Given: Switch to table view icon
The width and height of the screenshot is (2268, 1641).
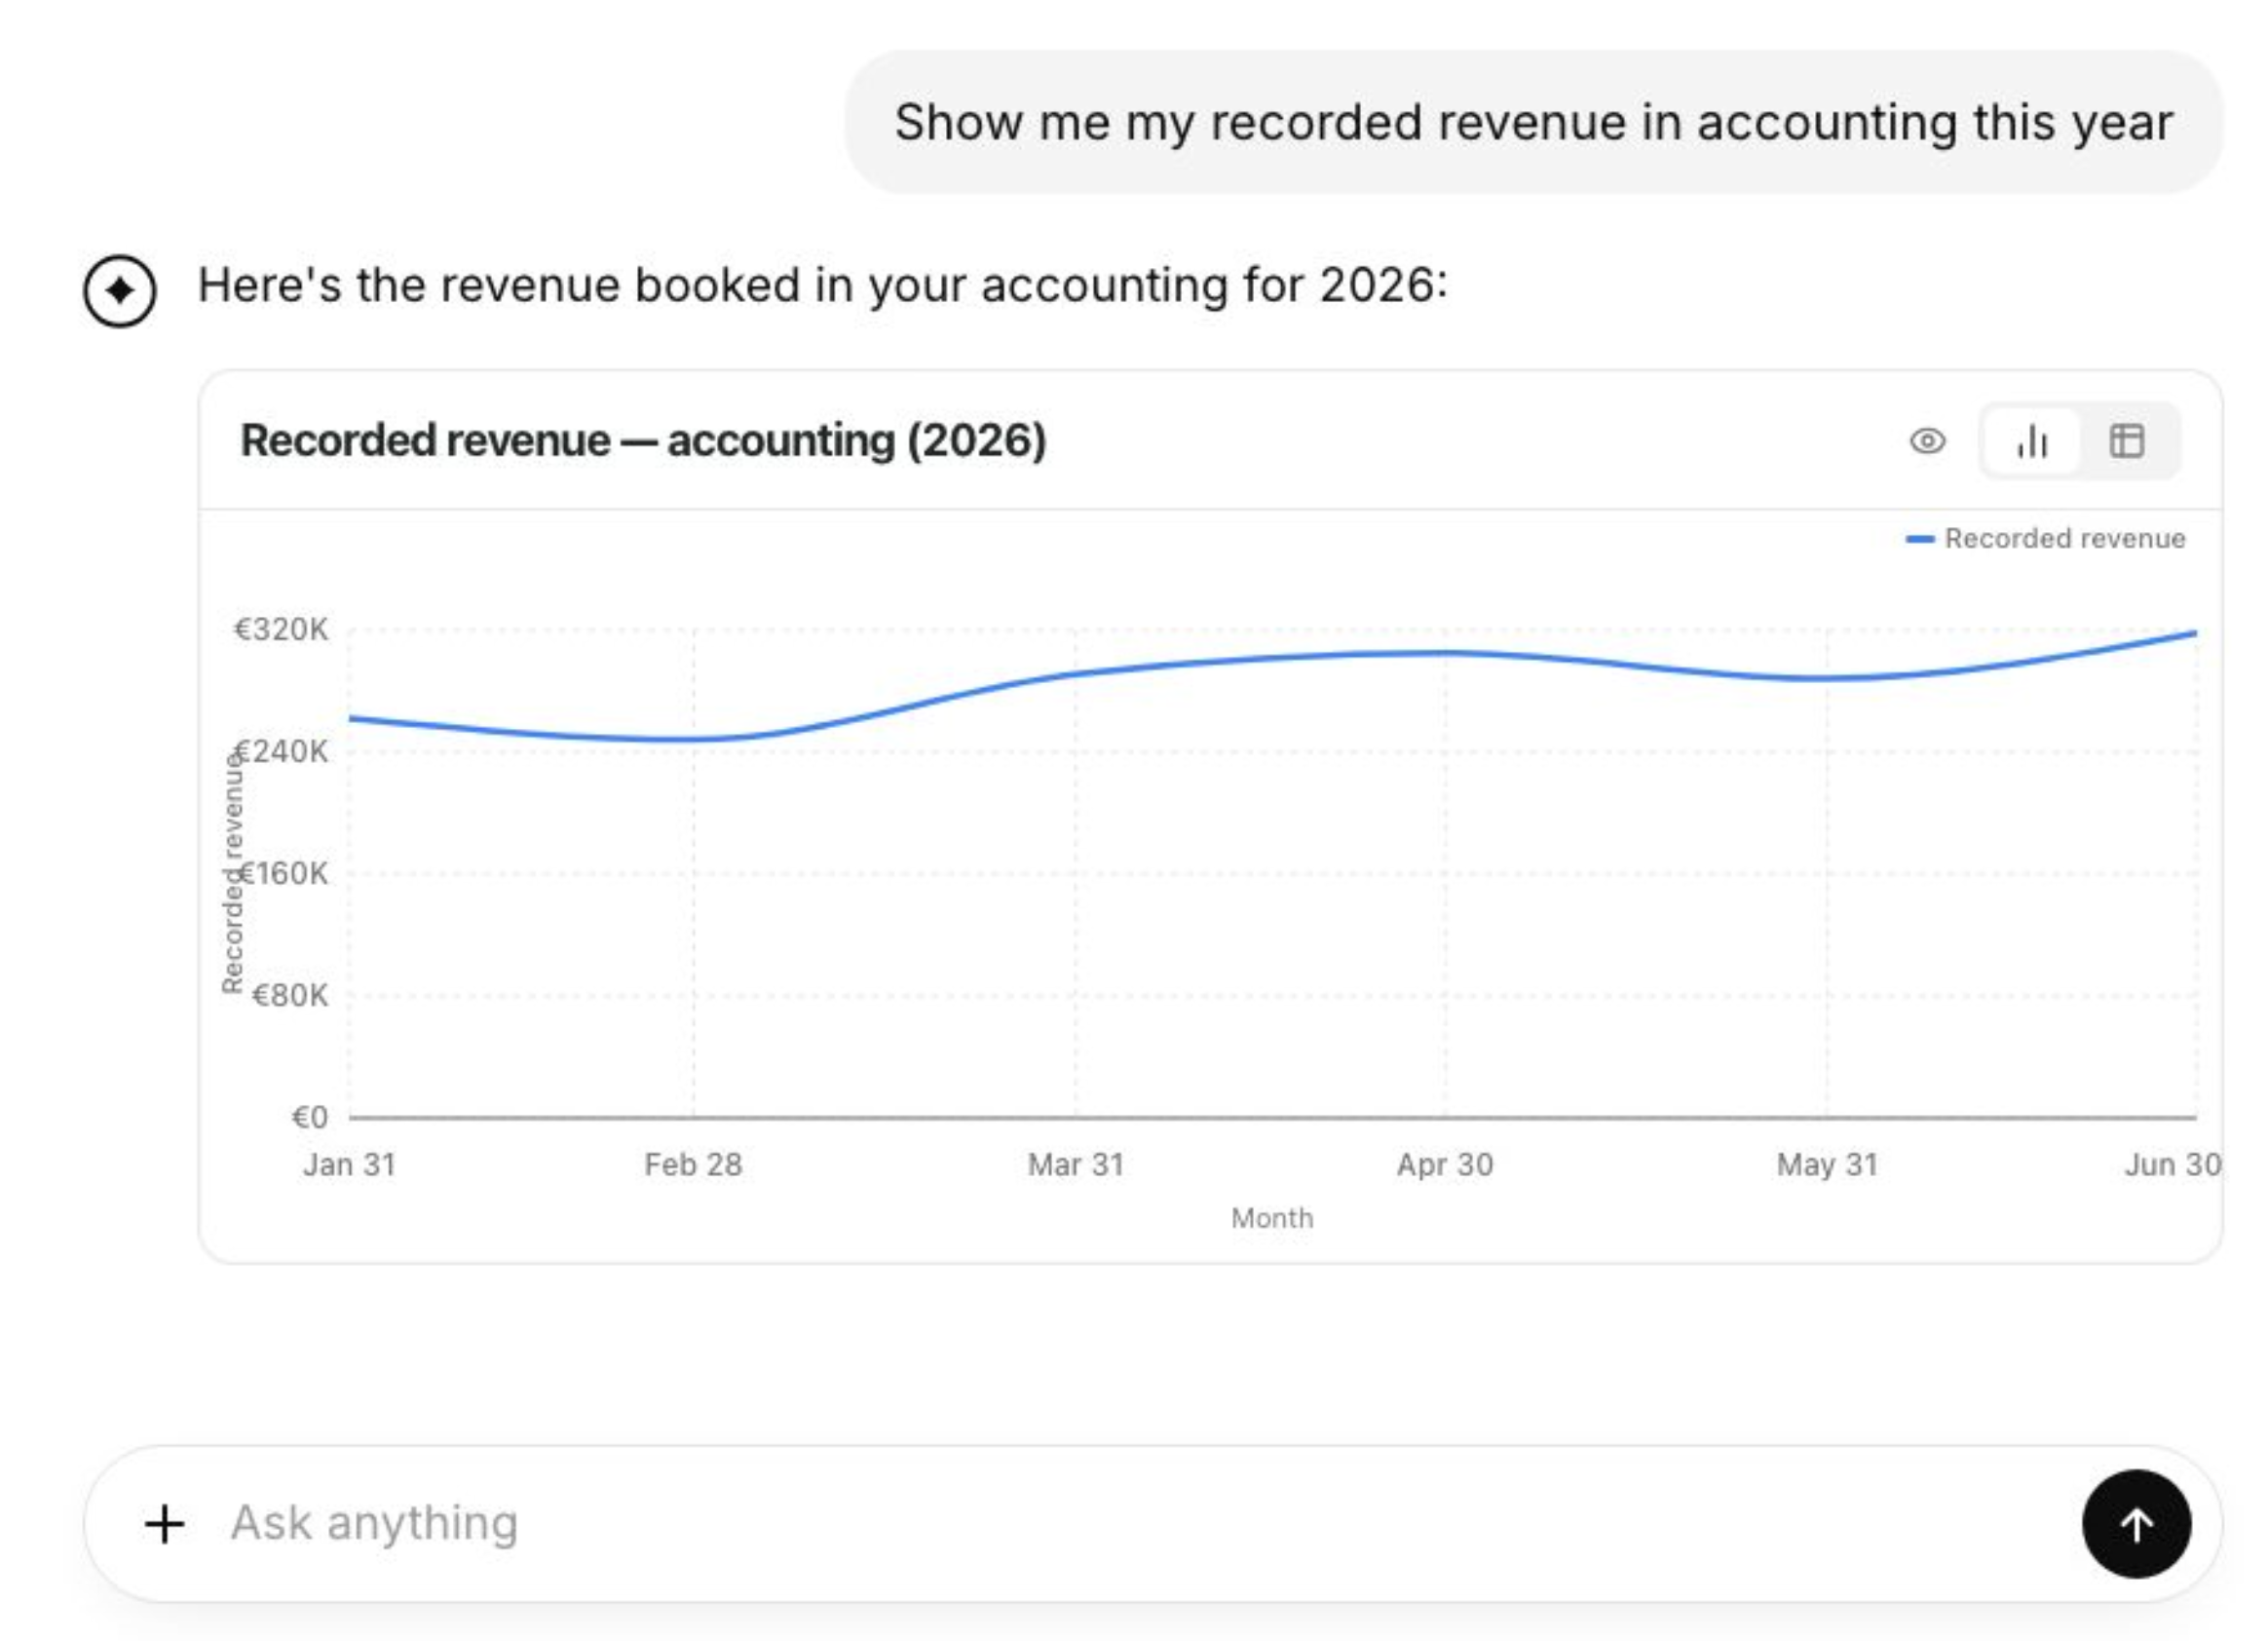Looking at the screenshot, I should (x=2126, y=441).
